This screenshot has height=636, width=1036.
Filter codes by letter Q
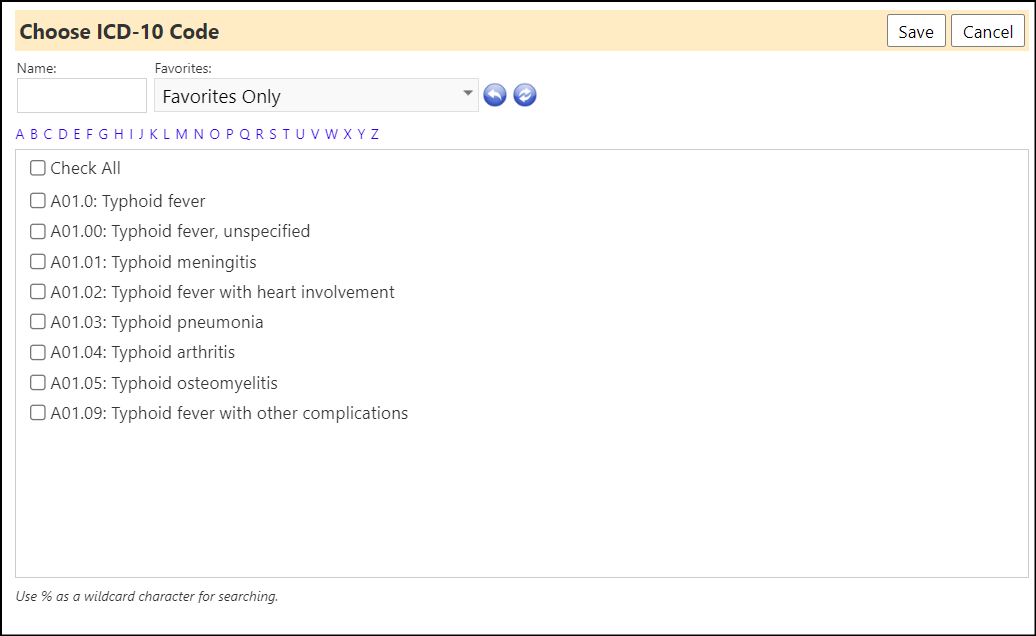pos(244,134)
